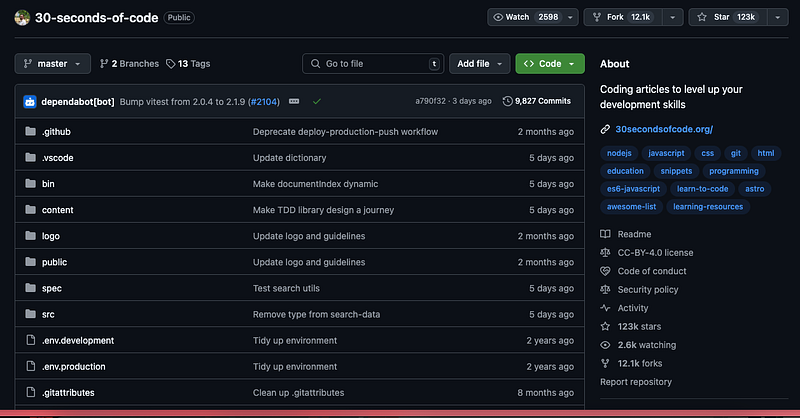Select the css topic tag
The image size is (800, 418).
pos(707,153)
